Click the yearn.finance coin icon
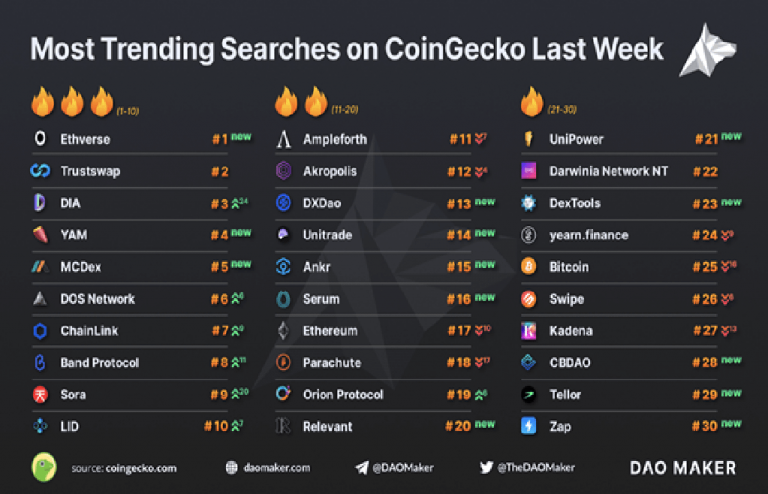The width and height of the screenshot is (768, 494). tap(528, 235)
